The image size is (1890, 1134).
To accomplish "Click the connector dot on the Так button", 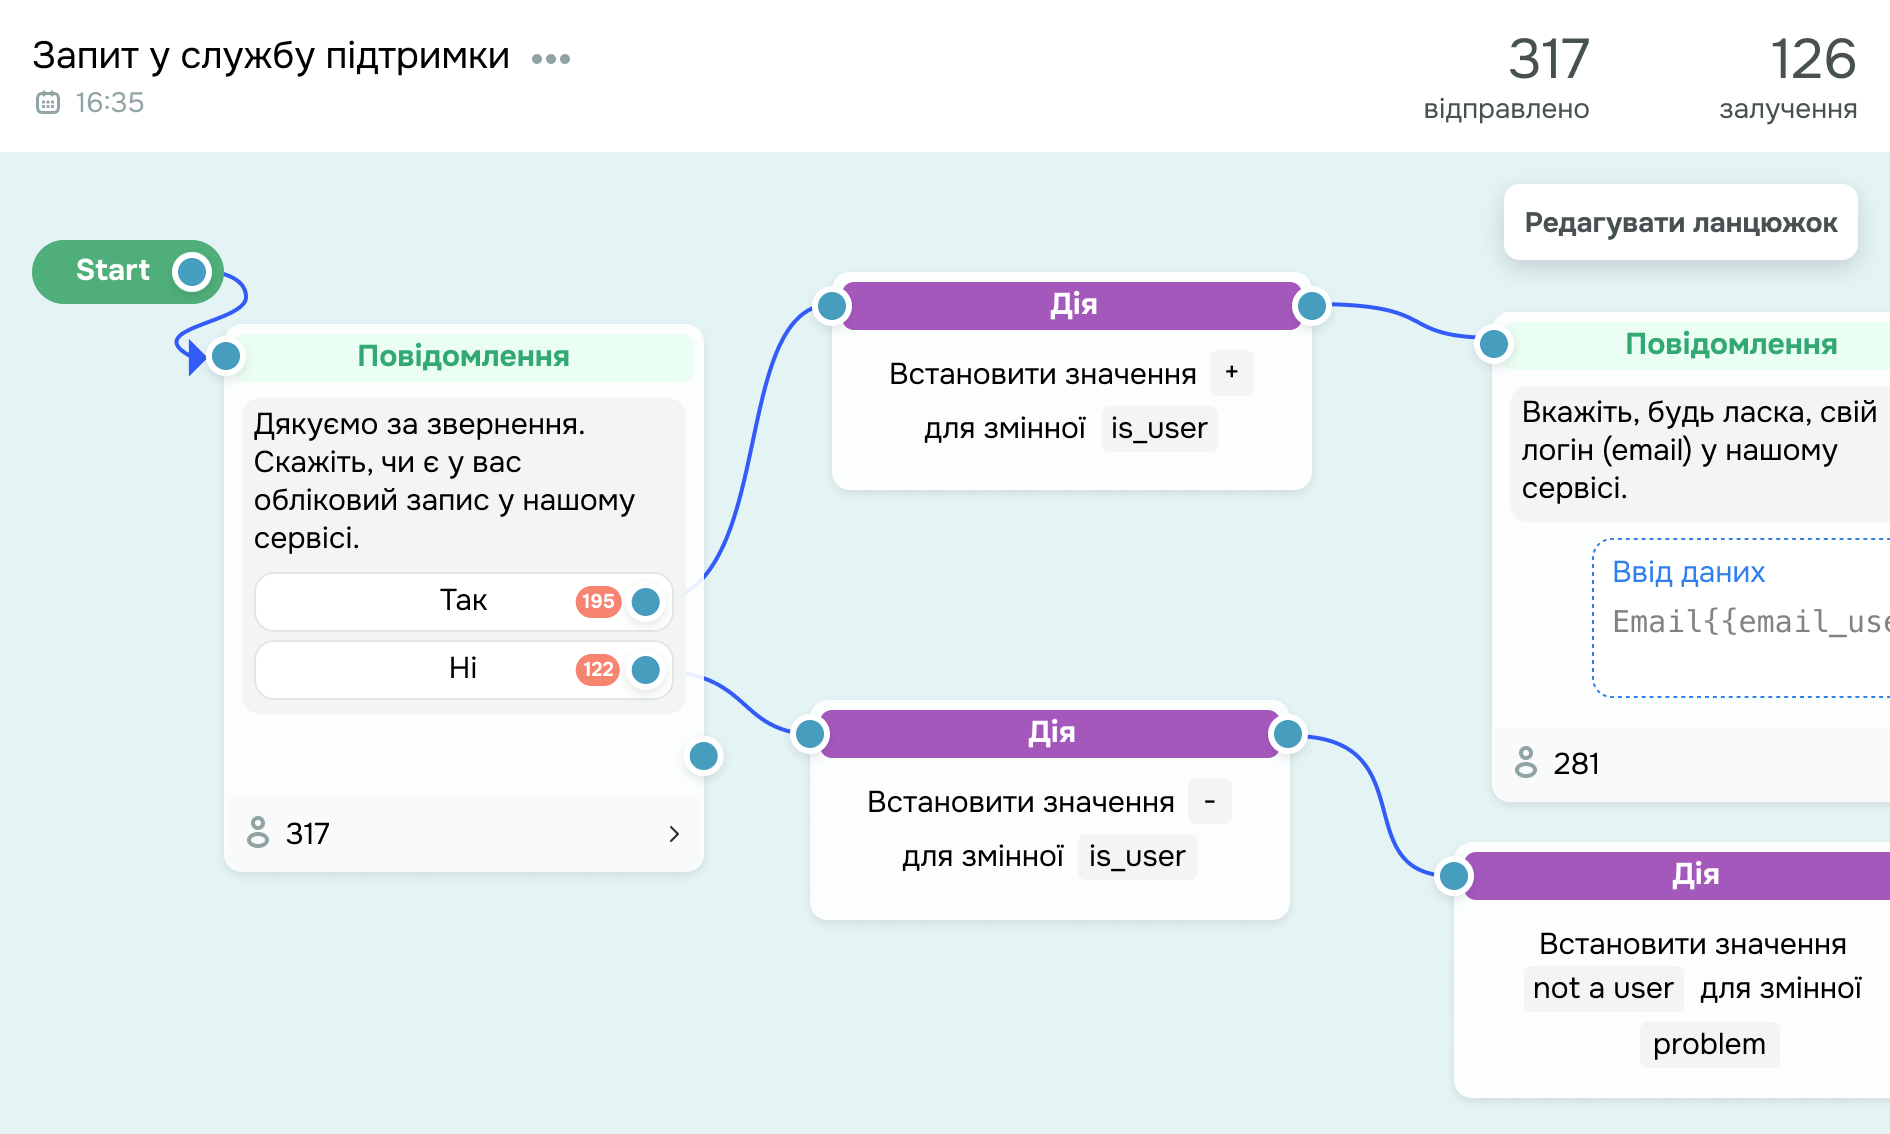I will [646, 601].
